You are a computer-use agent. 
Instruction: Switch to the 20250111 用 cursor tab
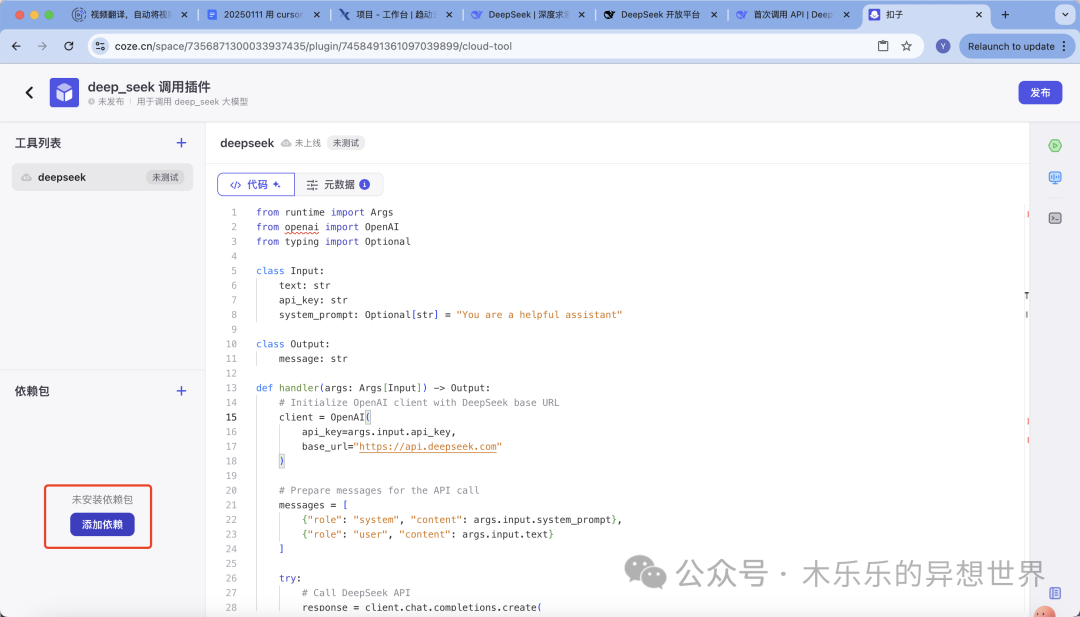pos(263,14)
